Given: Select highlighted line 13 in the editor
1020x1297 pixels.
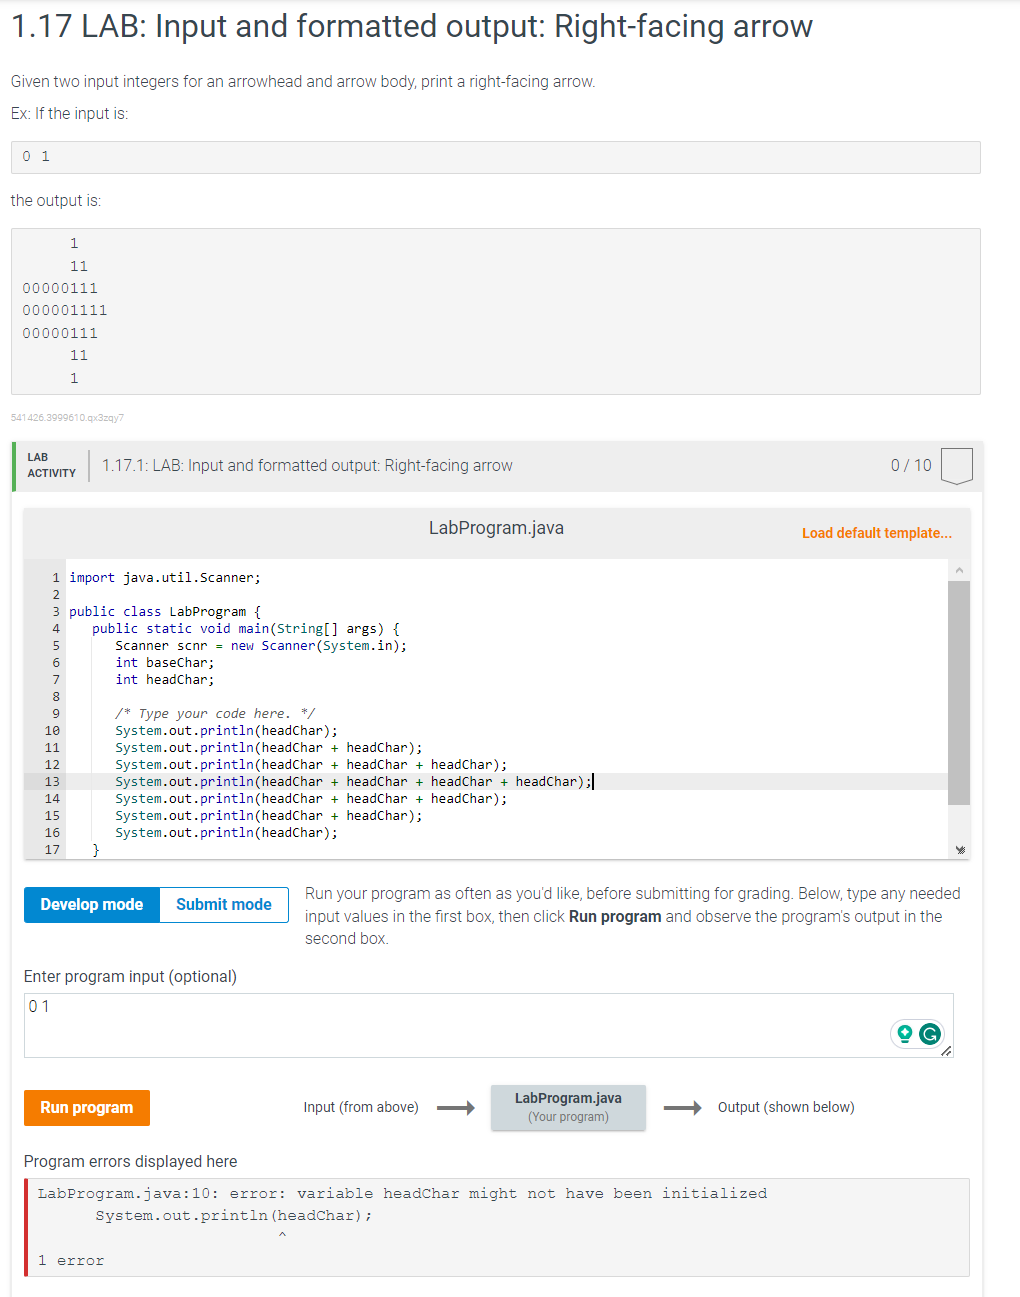Looking at the screenshot, I should coord(350,781).
